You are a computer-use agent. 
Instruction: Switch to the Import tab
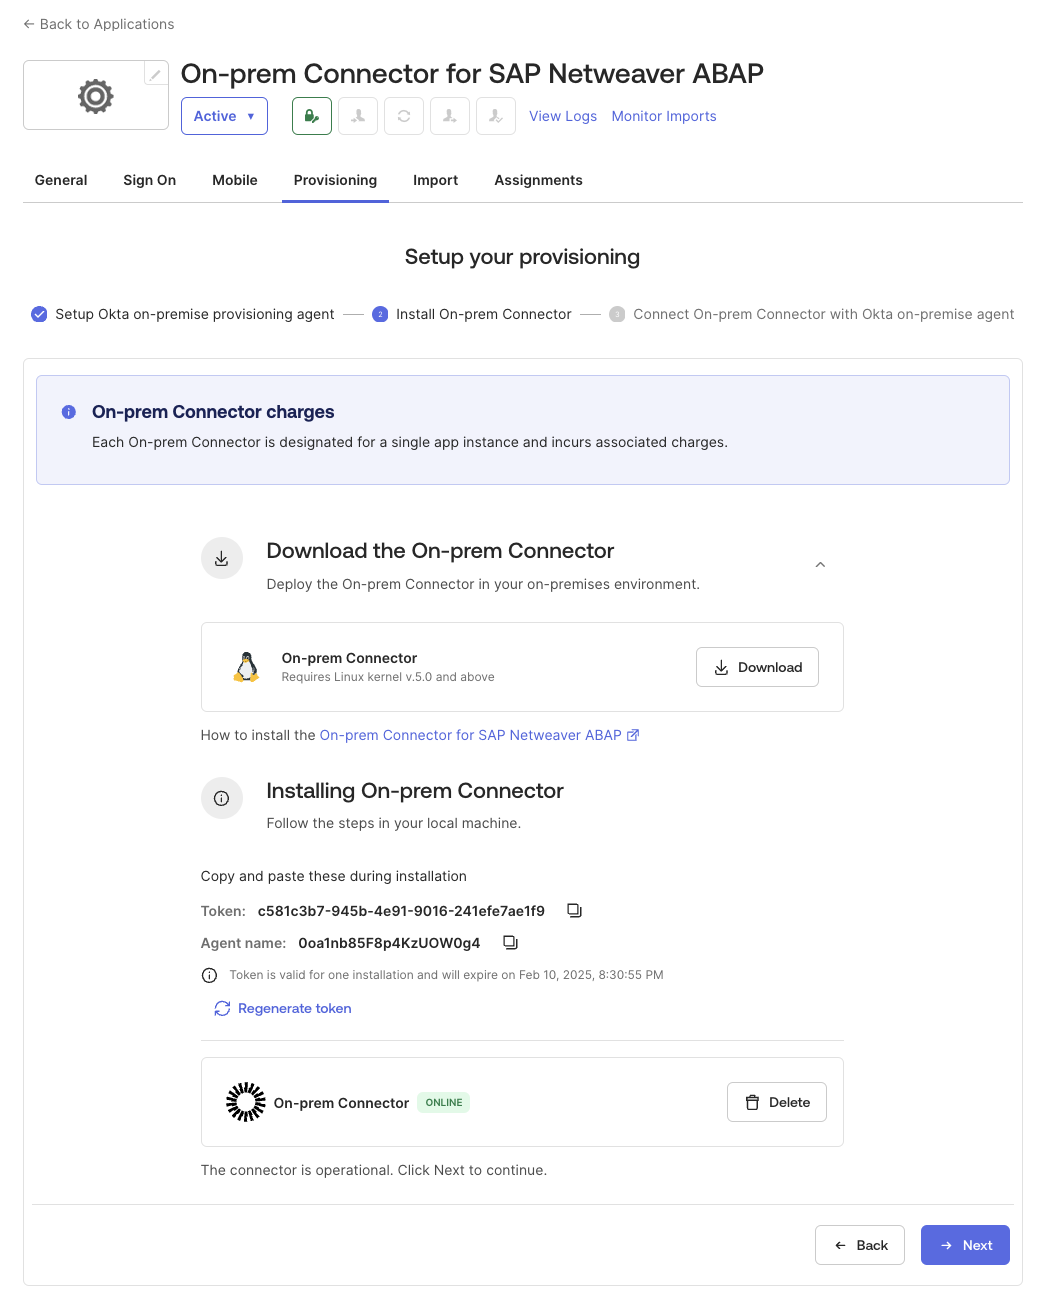point(436,180)
